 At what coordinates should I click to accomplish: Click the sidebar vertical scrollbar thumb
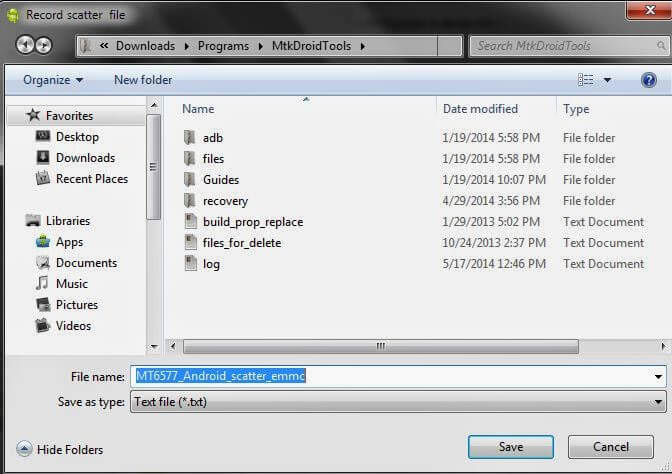153,167
